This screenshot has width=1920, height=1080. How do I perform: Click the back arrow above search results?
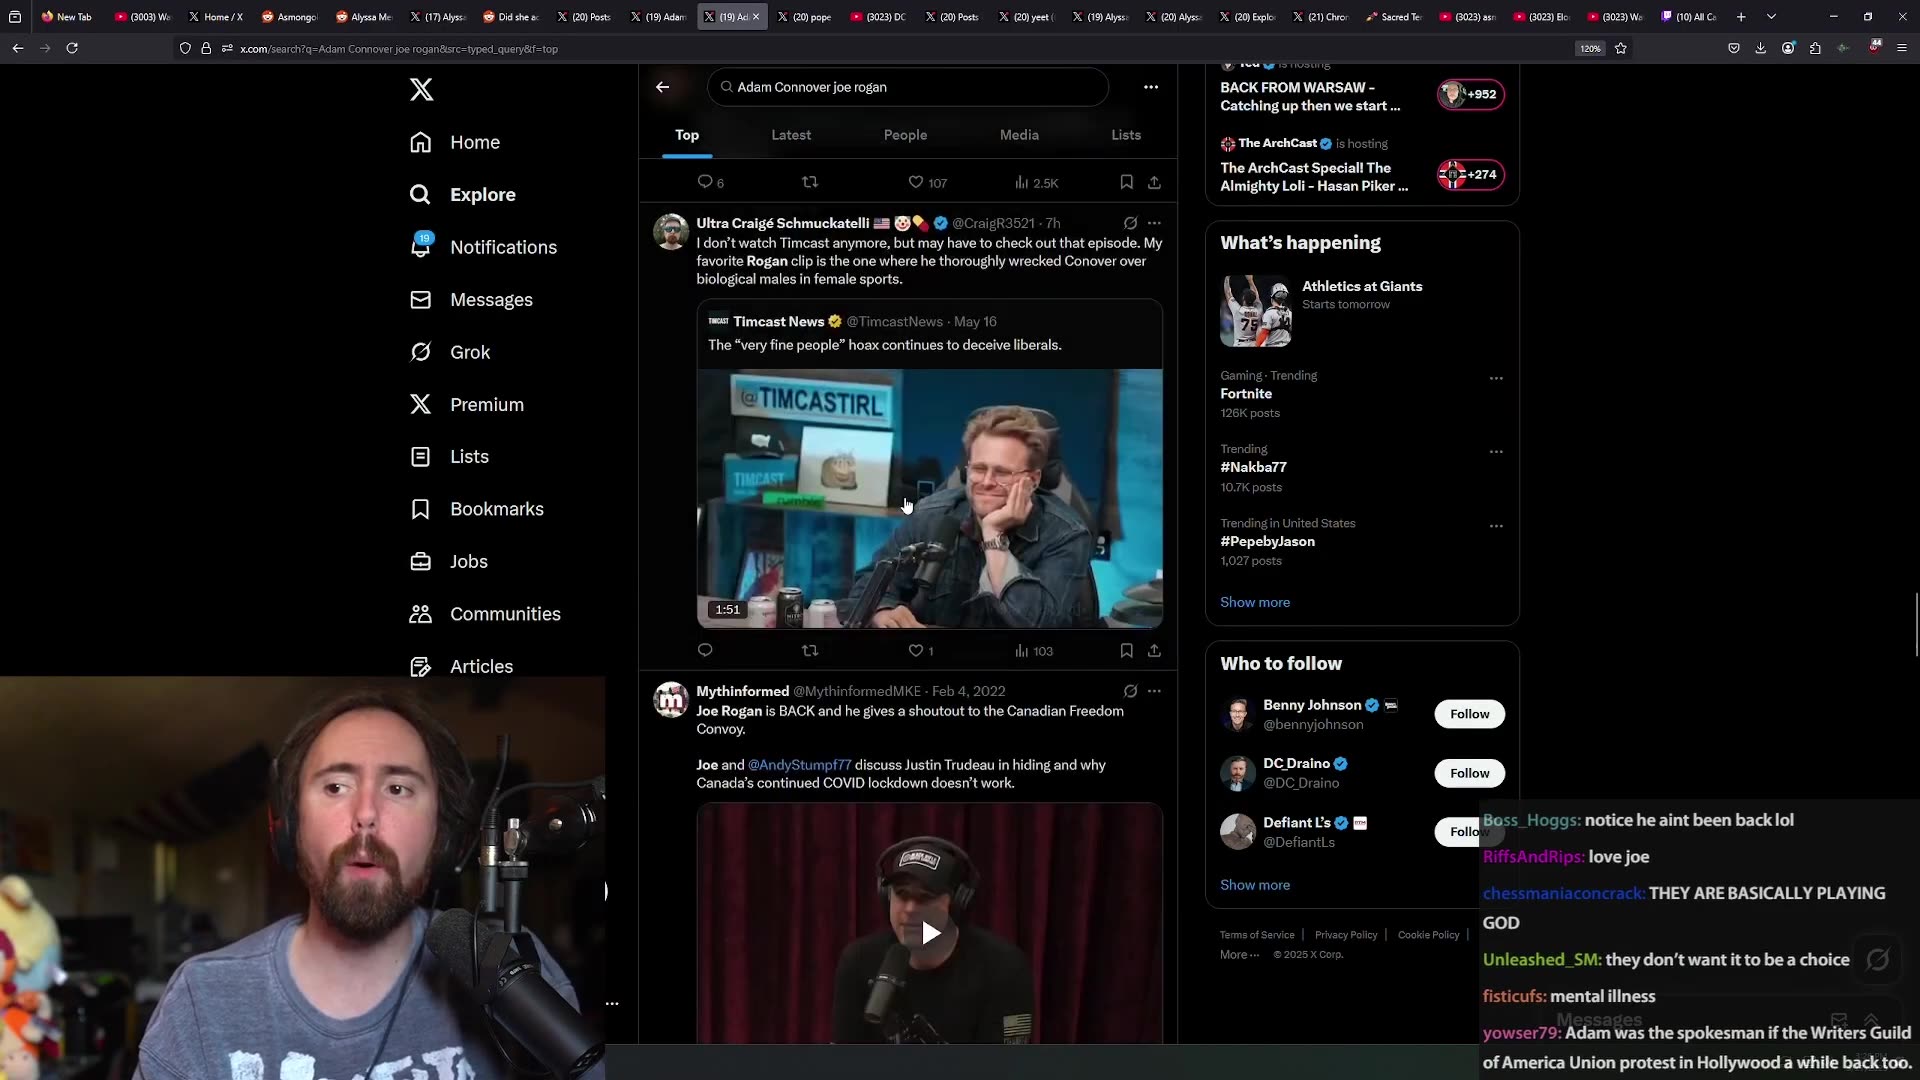pos(663,87)
